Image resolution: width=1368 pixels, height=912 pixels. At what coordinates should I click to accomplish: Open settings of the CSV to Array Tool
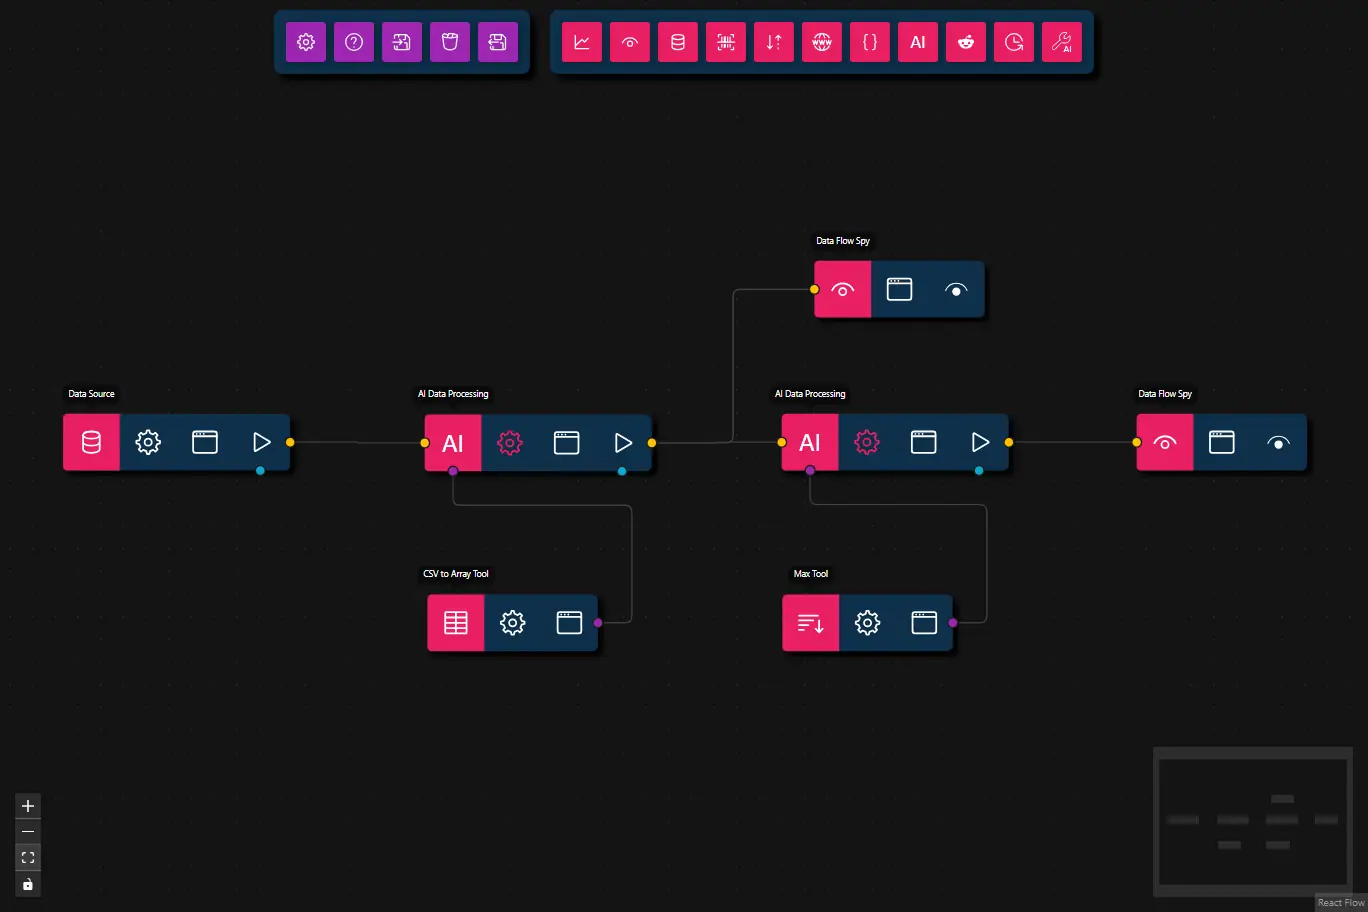(x=512, y=622)
